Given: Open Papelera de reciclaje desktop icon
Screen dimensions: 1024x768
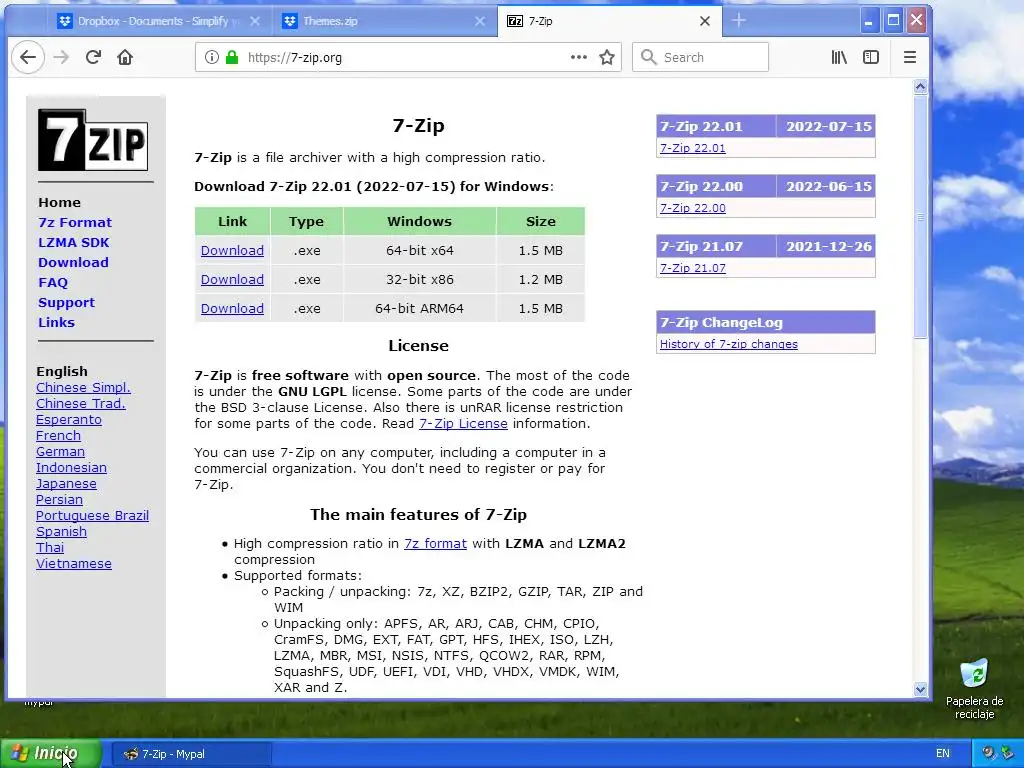Looking at the screenshot, I should pos(974,688).
